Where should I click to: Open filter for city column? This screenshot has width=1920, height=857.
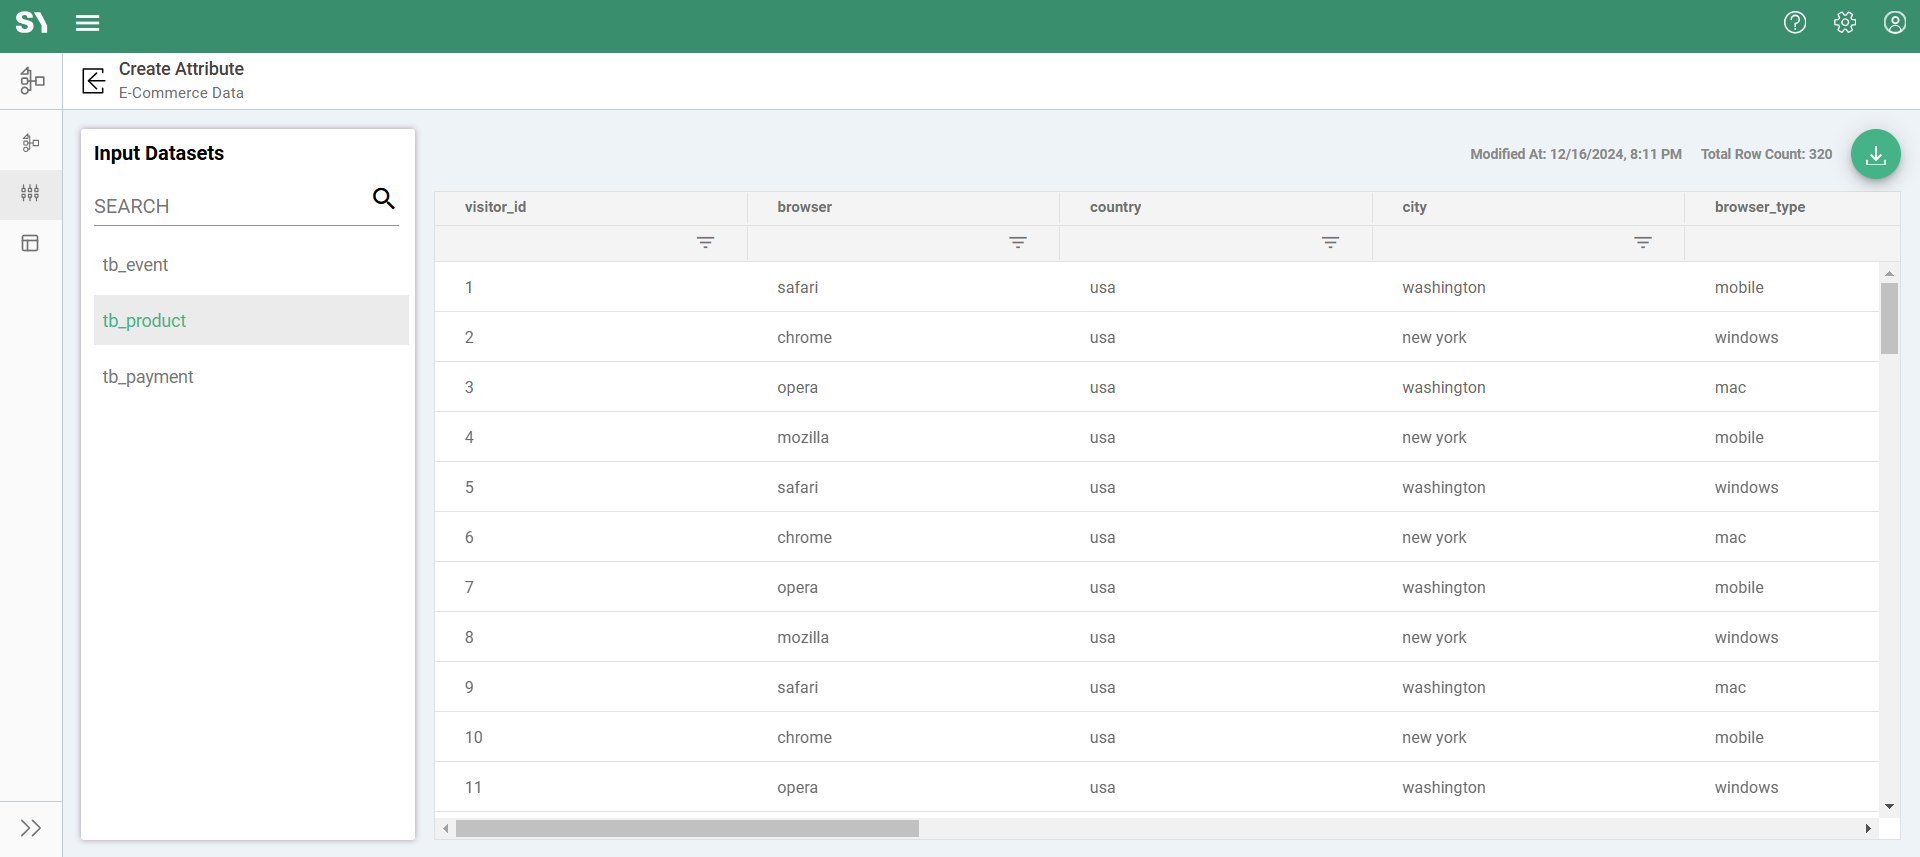(x=1642, y=243)
